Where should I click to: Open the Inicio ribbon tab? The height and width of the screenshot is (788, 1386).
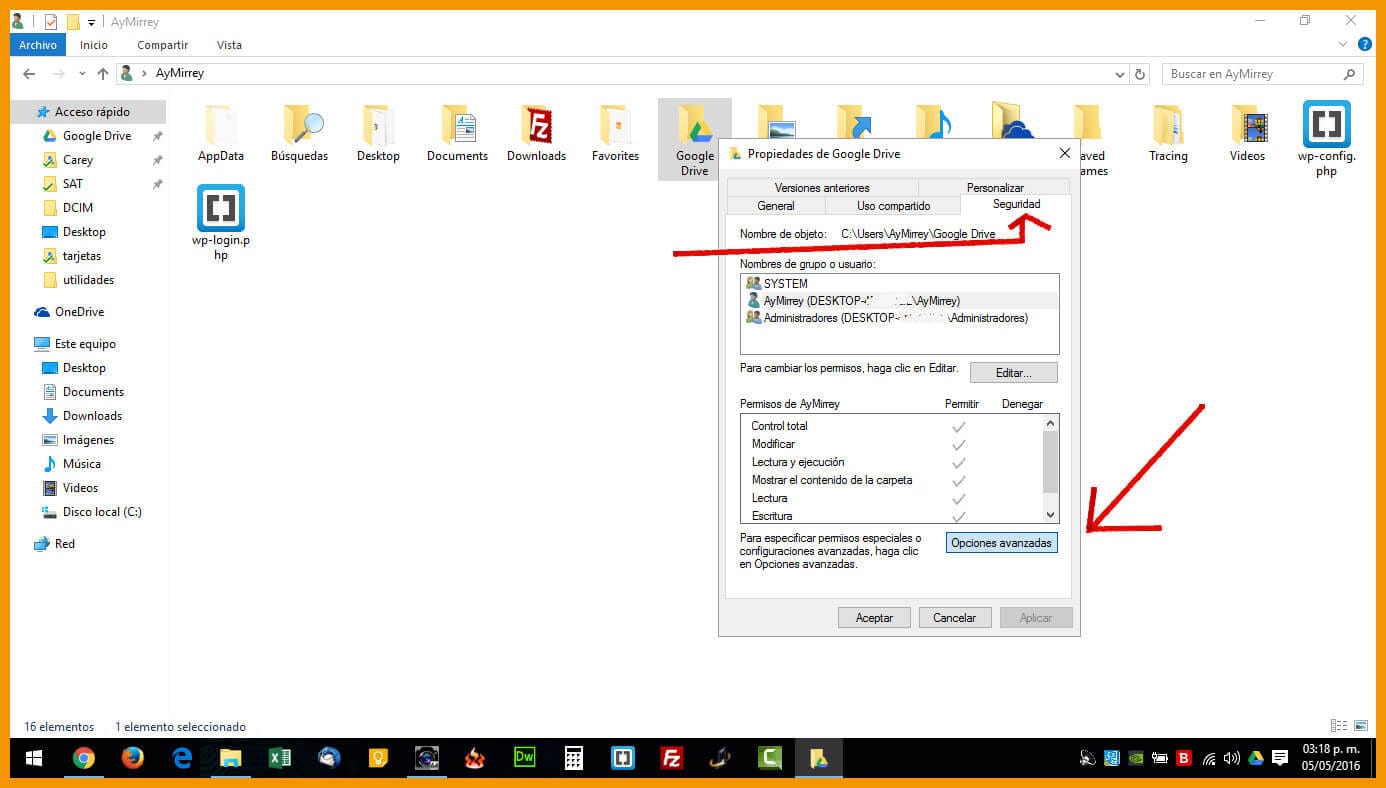click(x=94, y=45)
